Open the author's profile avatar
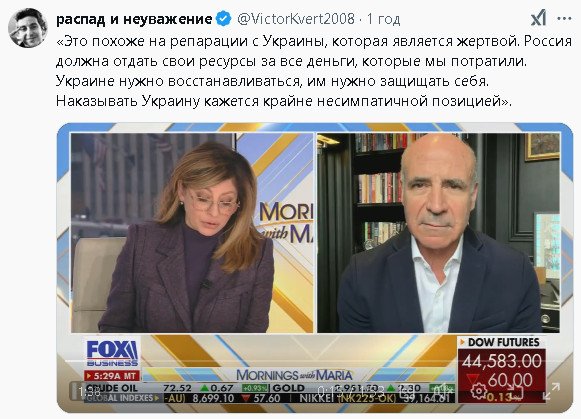 (28, 28)
